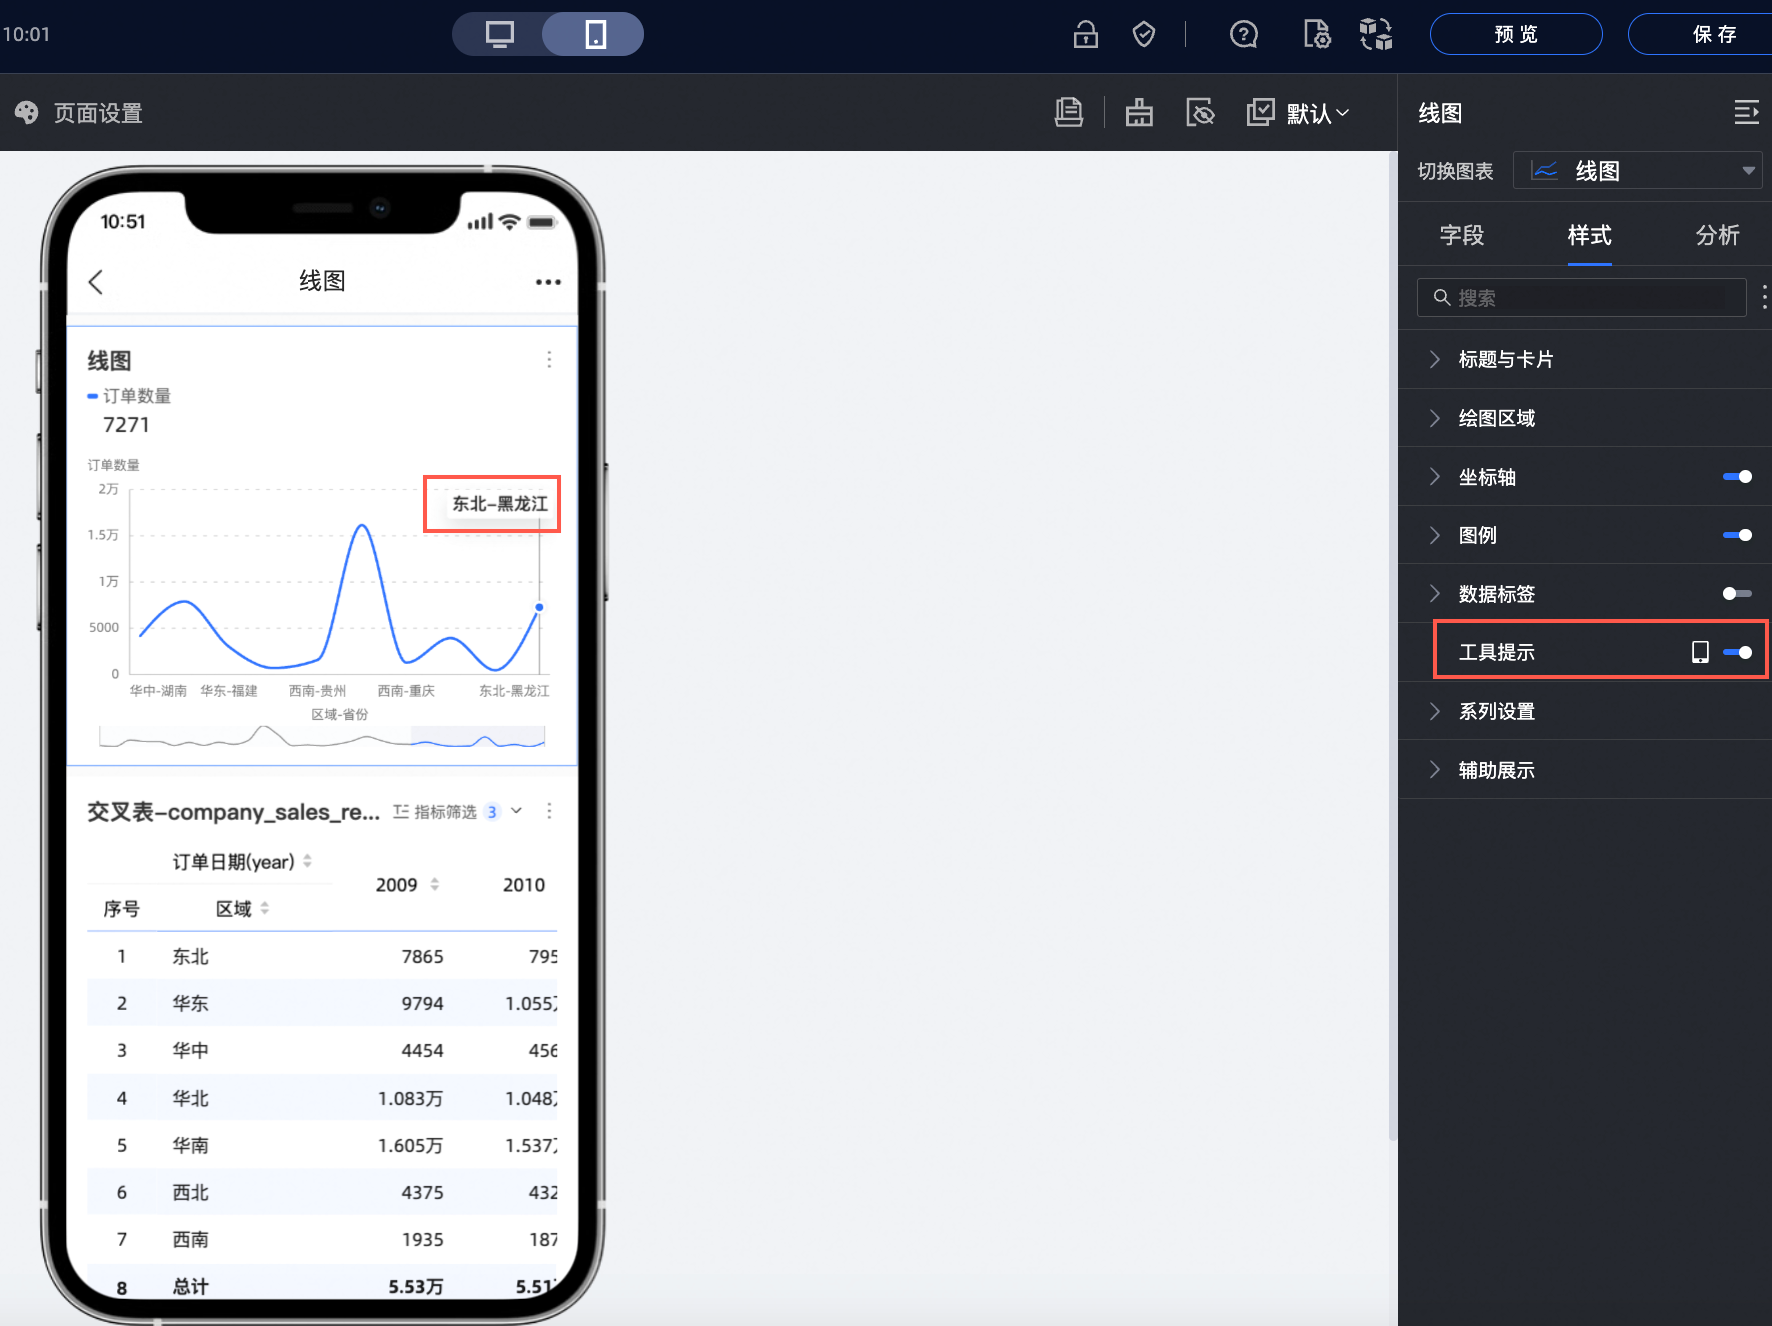Enable the 数据标签 switch

tap(1737, 594)
